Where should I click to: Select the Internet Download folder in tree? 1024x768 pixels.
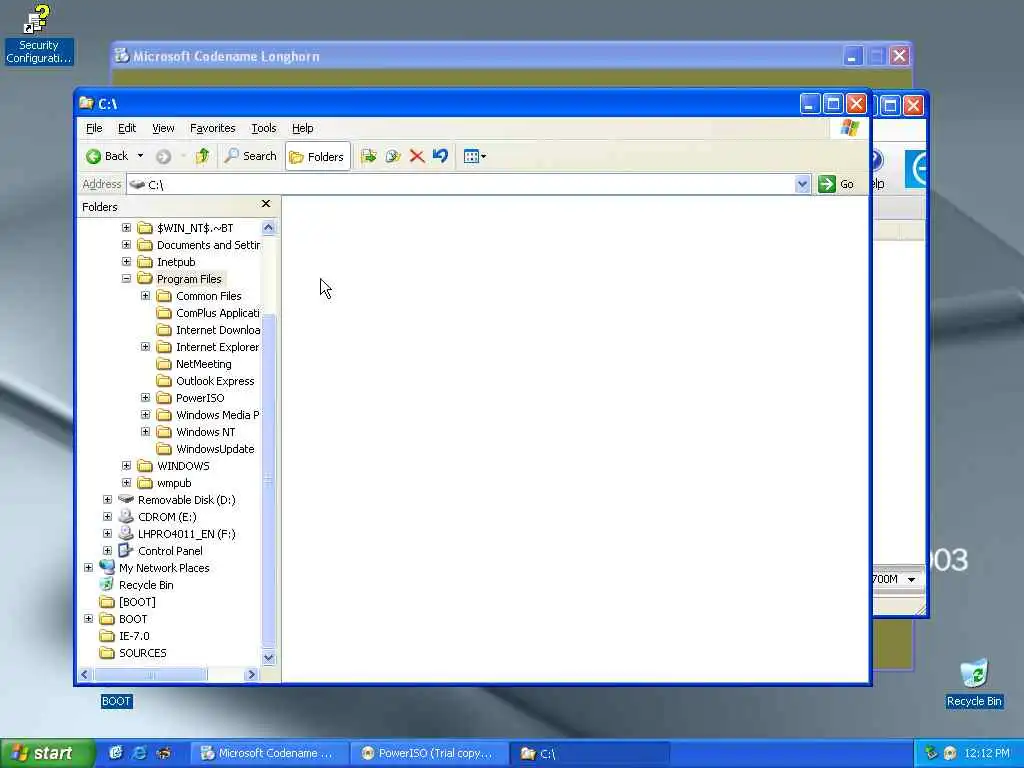(217, 330)
